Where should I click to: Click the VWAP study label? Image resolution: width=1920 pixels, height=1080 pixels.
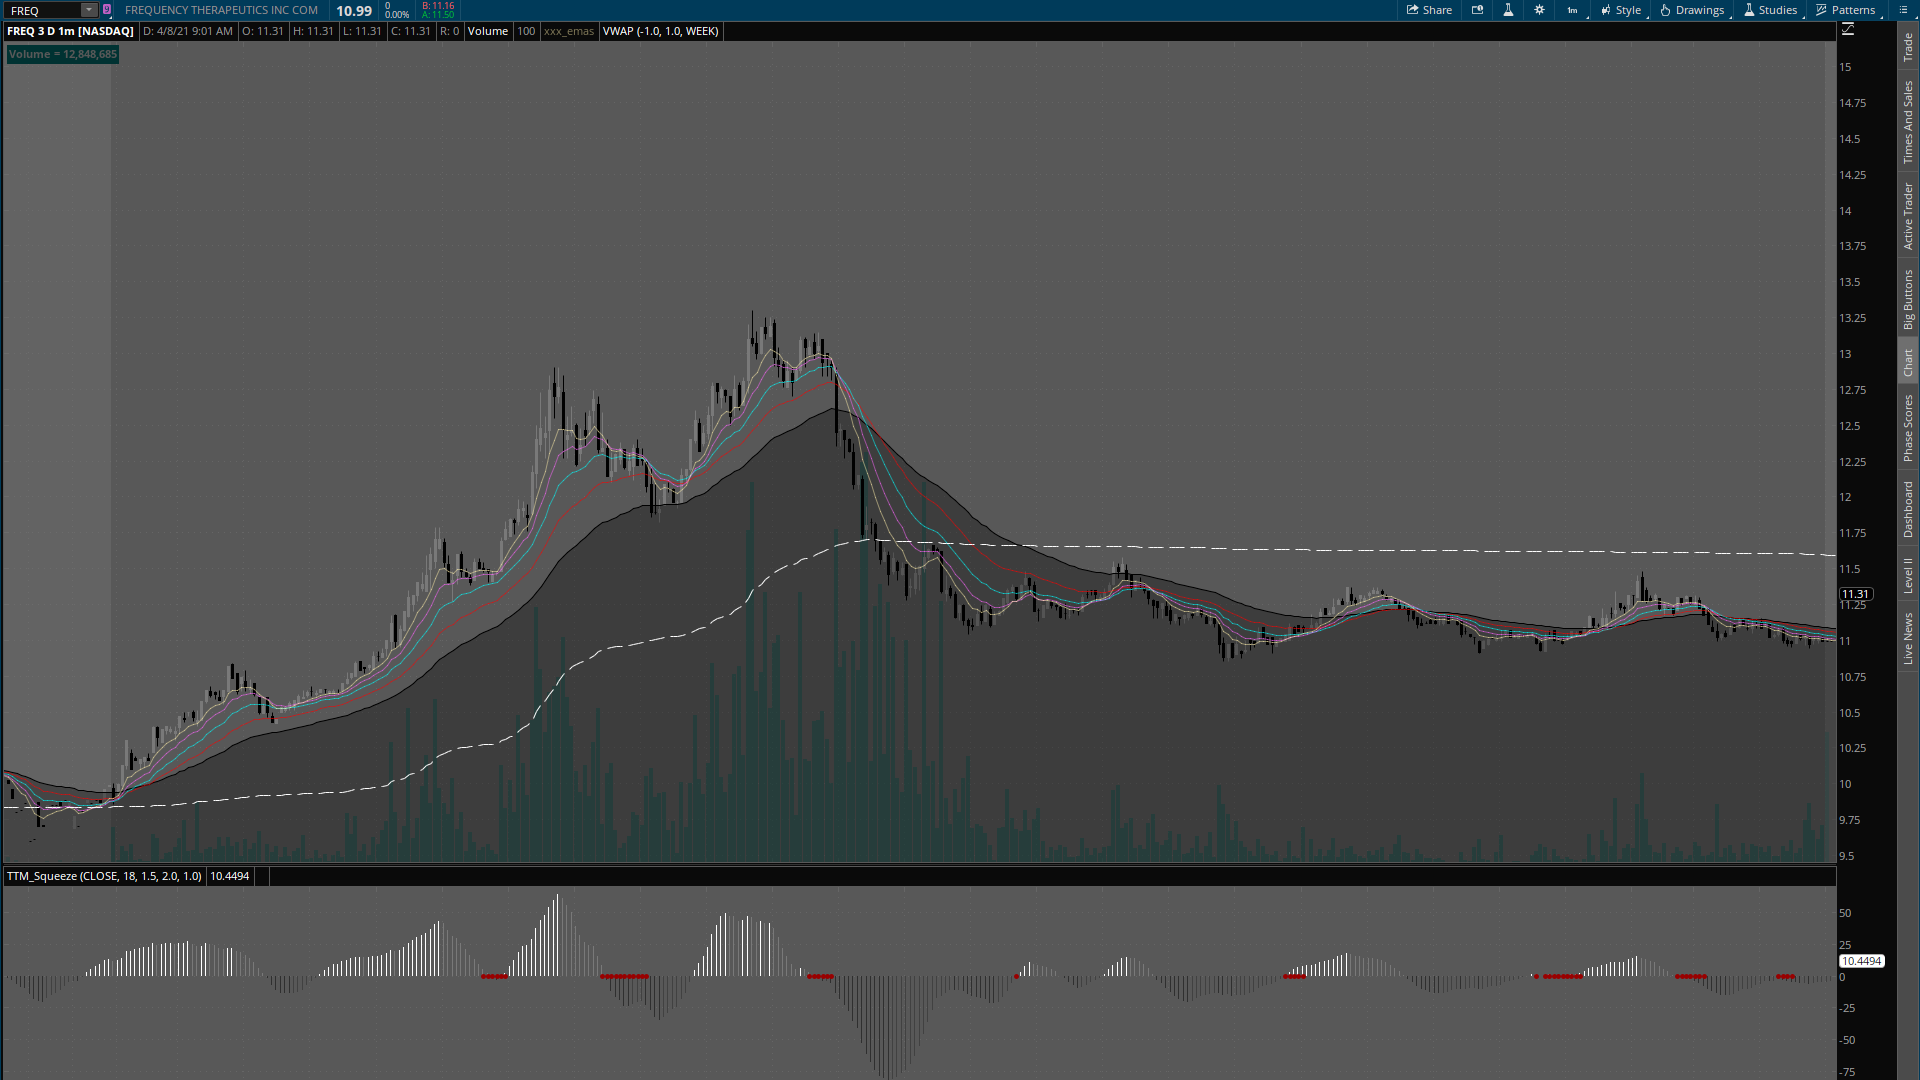tap(660, 31)
